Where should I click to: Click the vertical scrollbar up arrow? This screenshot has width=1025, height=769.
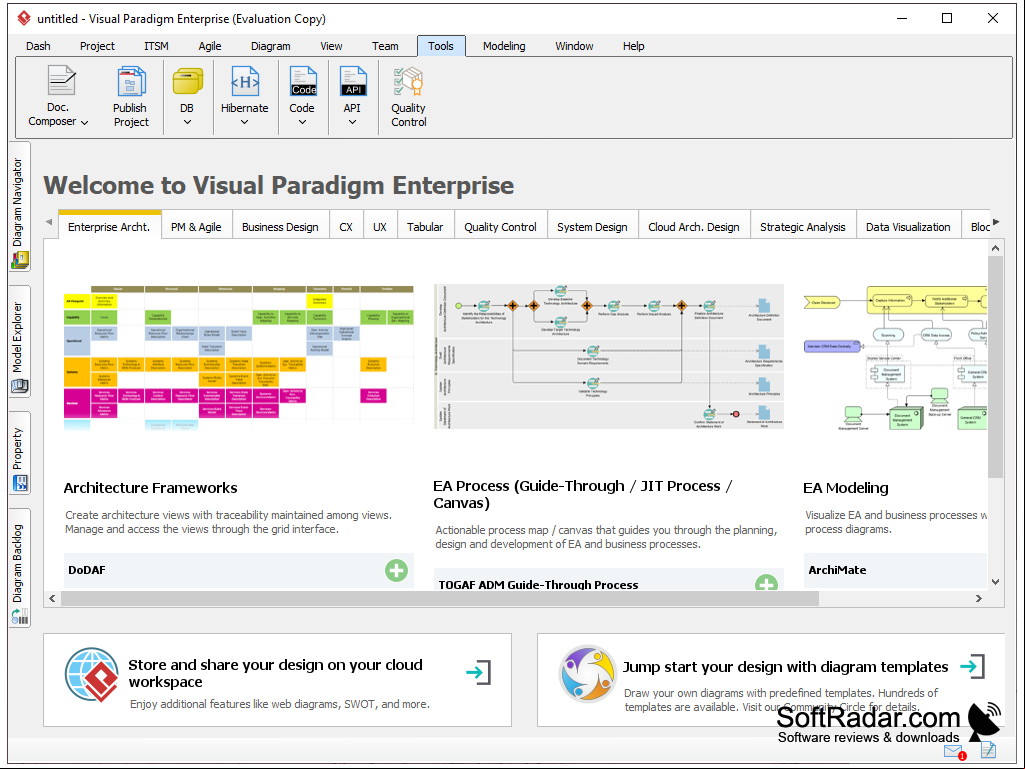click(995, 248)
